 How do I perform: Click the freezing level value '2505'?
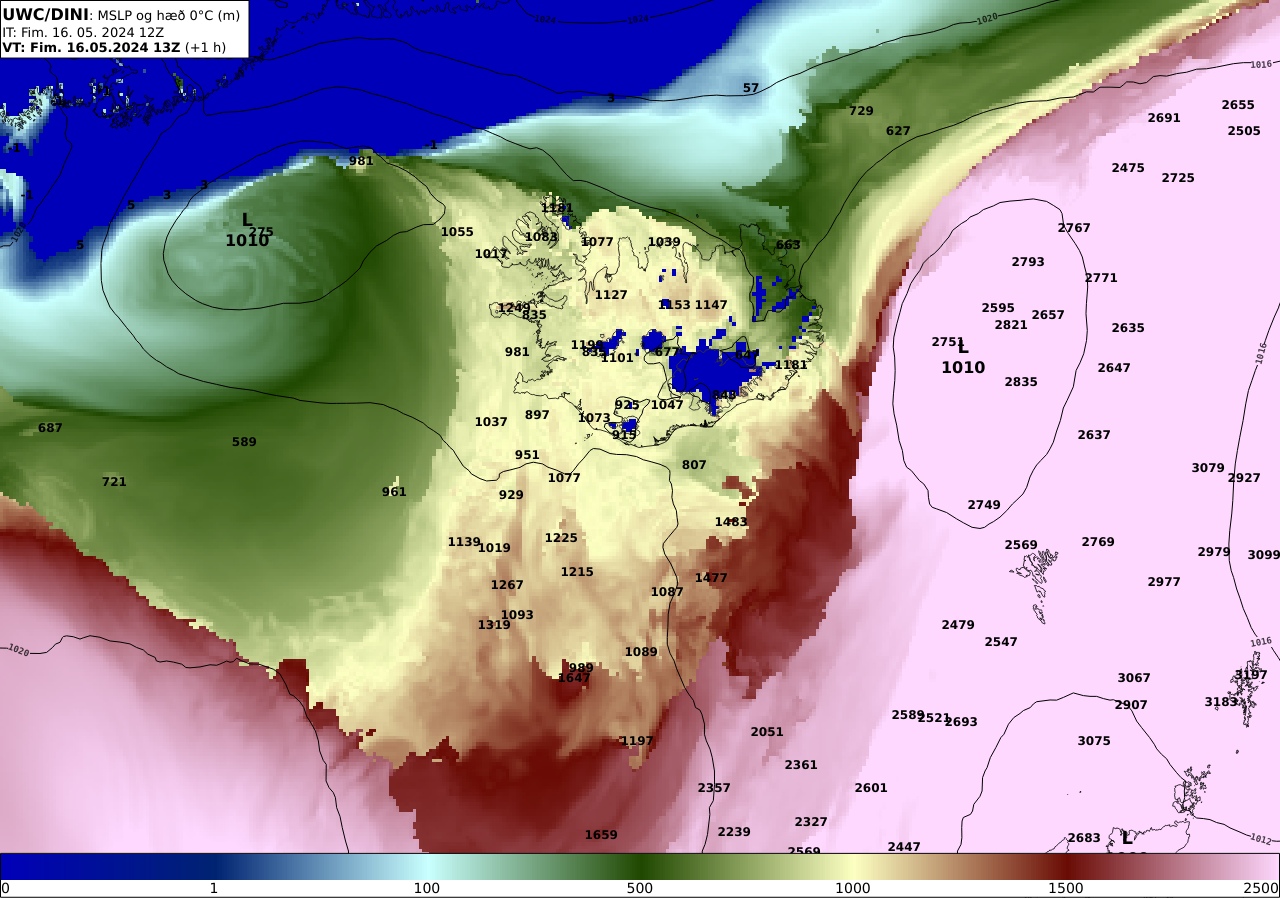coord(1244,131)
